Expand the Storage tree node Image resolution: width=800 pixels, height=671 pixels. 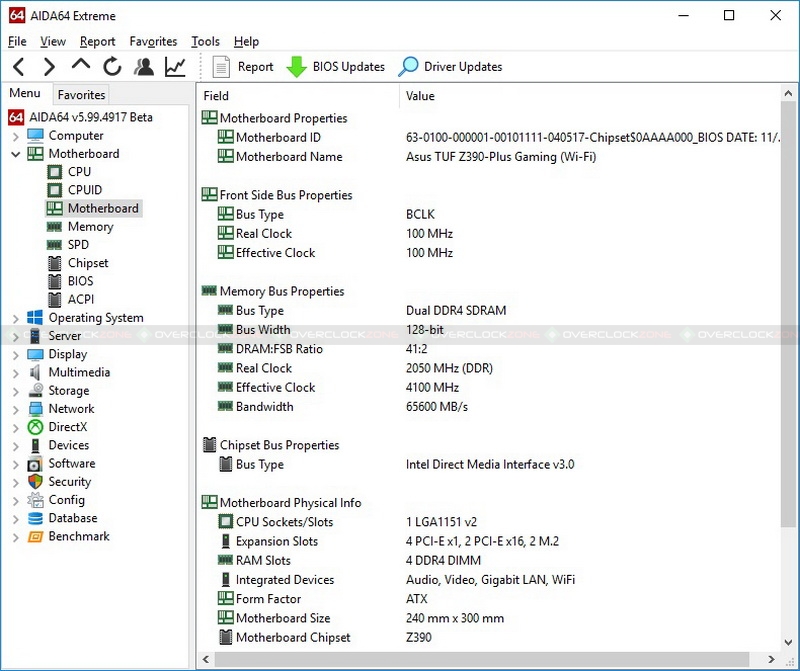(x=15, y=391)
